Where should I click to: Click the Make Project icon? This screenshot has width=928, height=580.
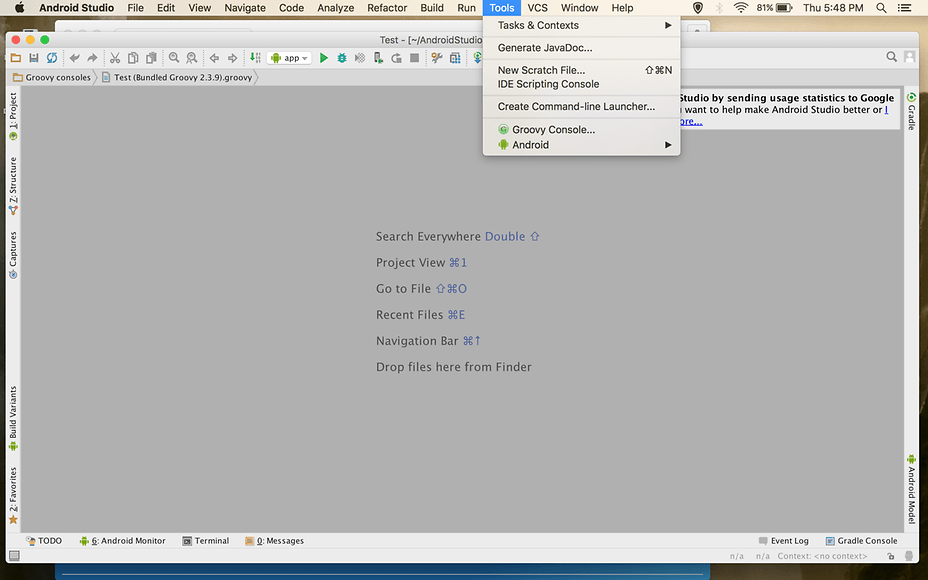pos(255,57)
